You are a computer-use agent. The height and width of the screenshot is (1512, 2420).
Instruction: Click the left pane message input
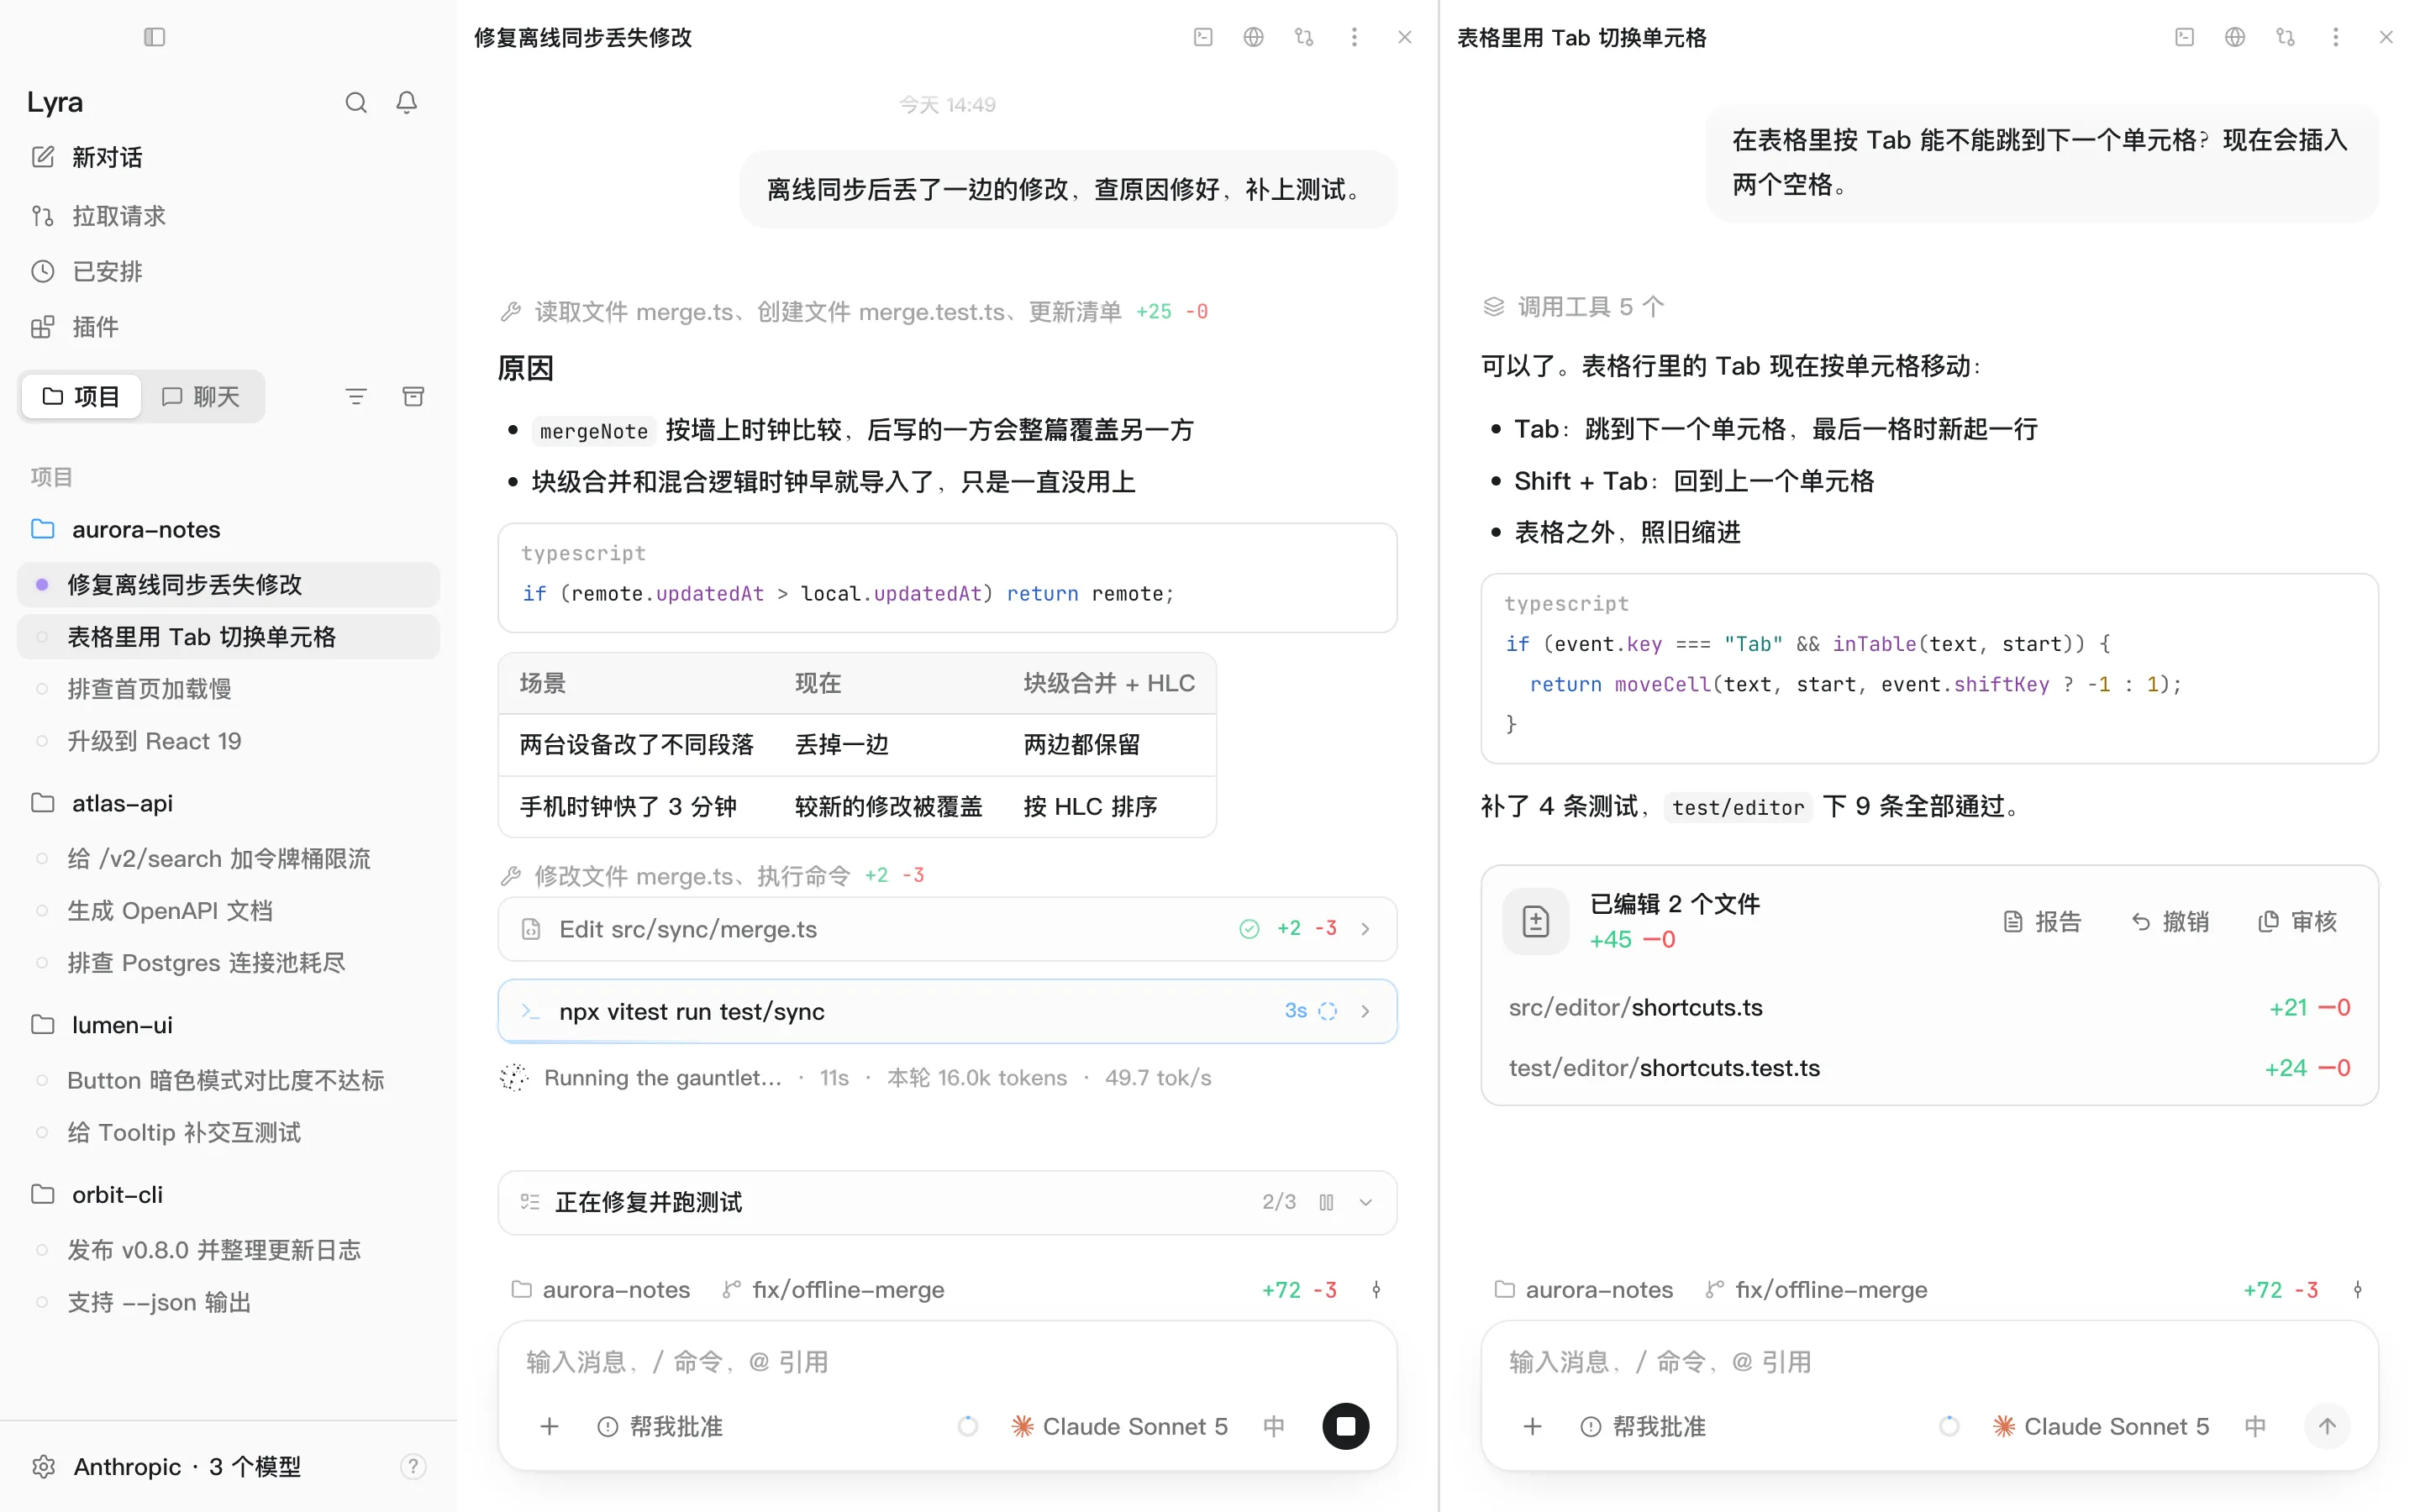pyautogui.click(x=947, y=1362)
